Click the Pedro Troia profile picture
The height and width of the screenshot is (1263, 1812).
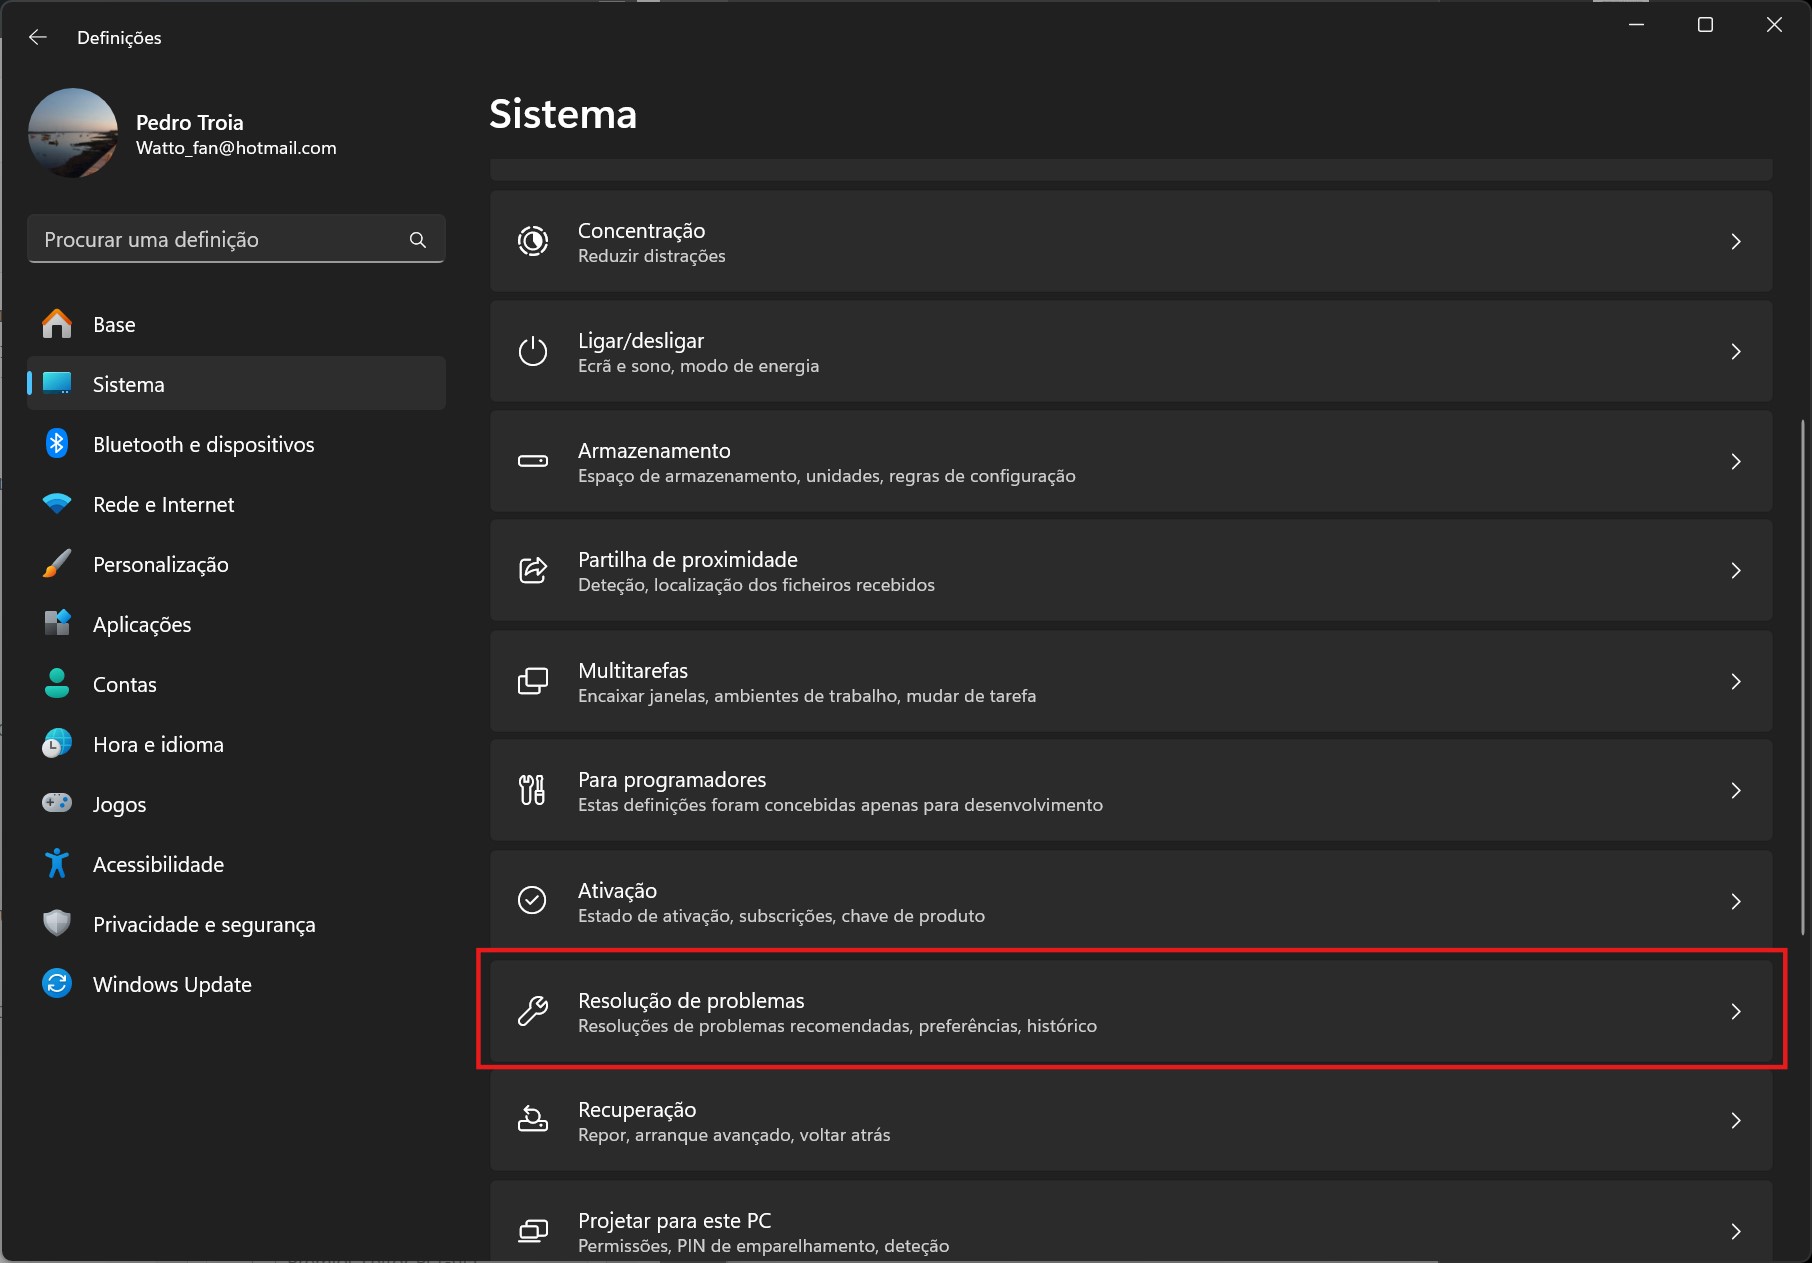point(73,133)
